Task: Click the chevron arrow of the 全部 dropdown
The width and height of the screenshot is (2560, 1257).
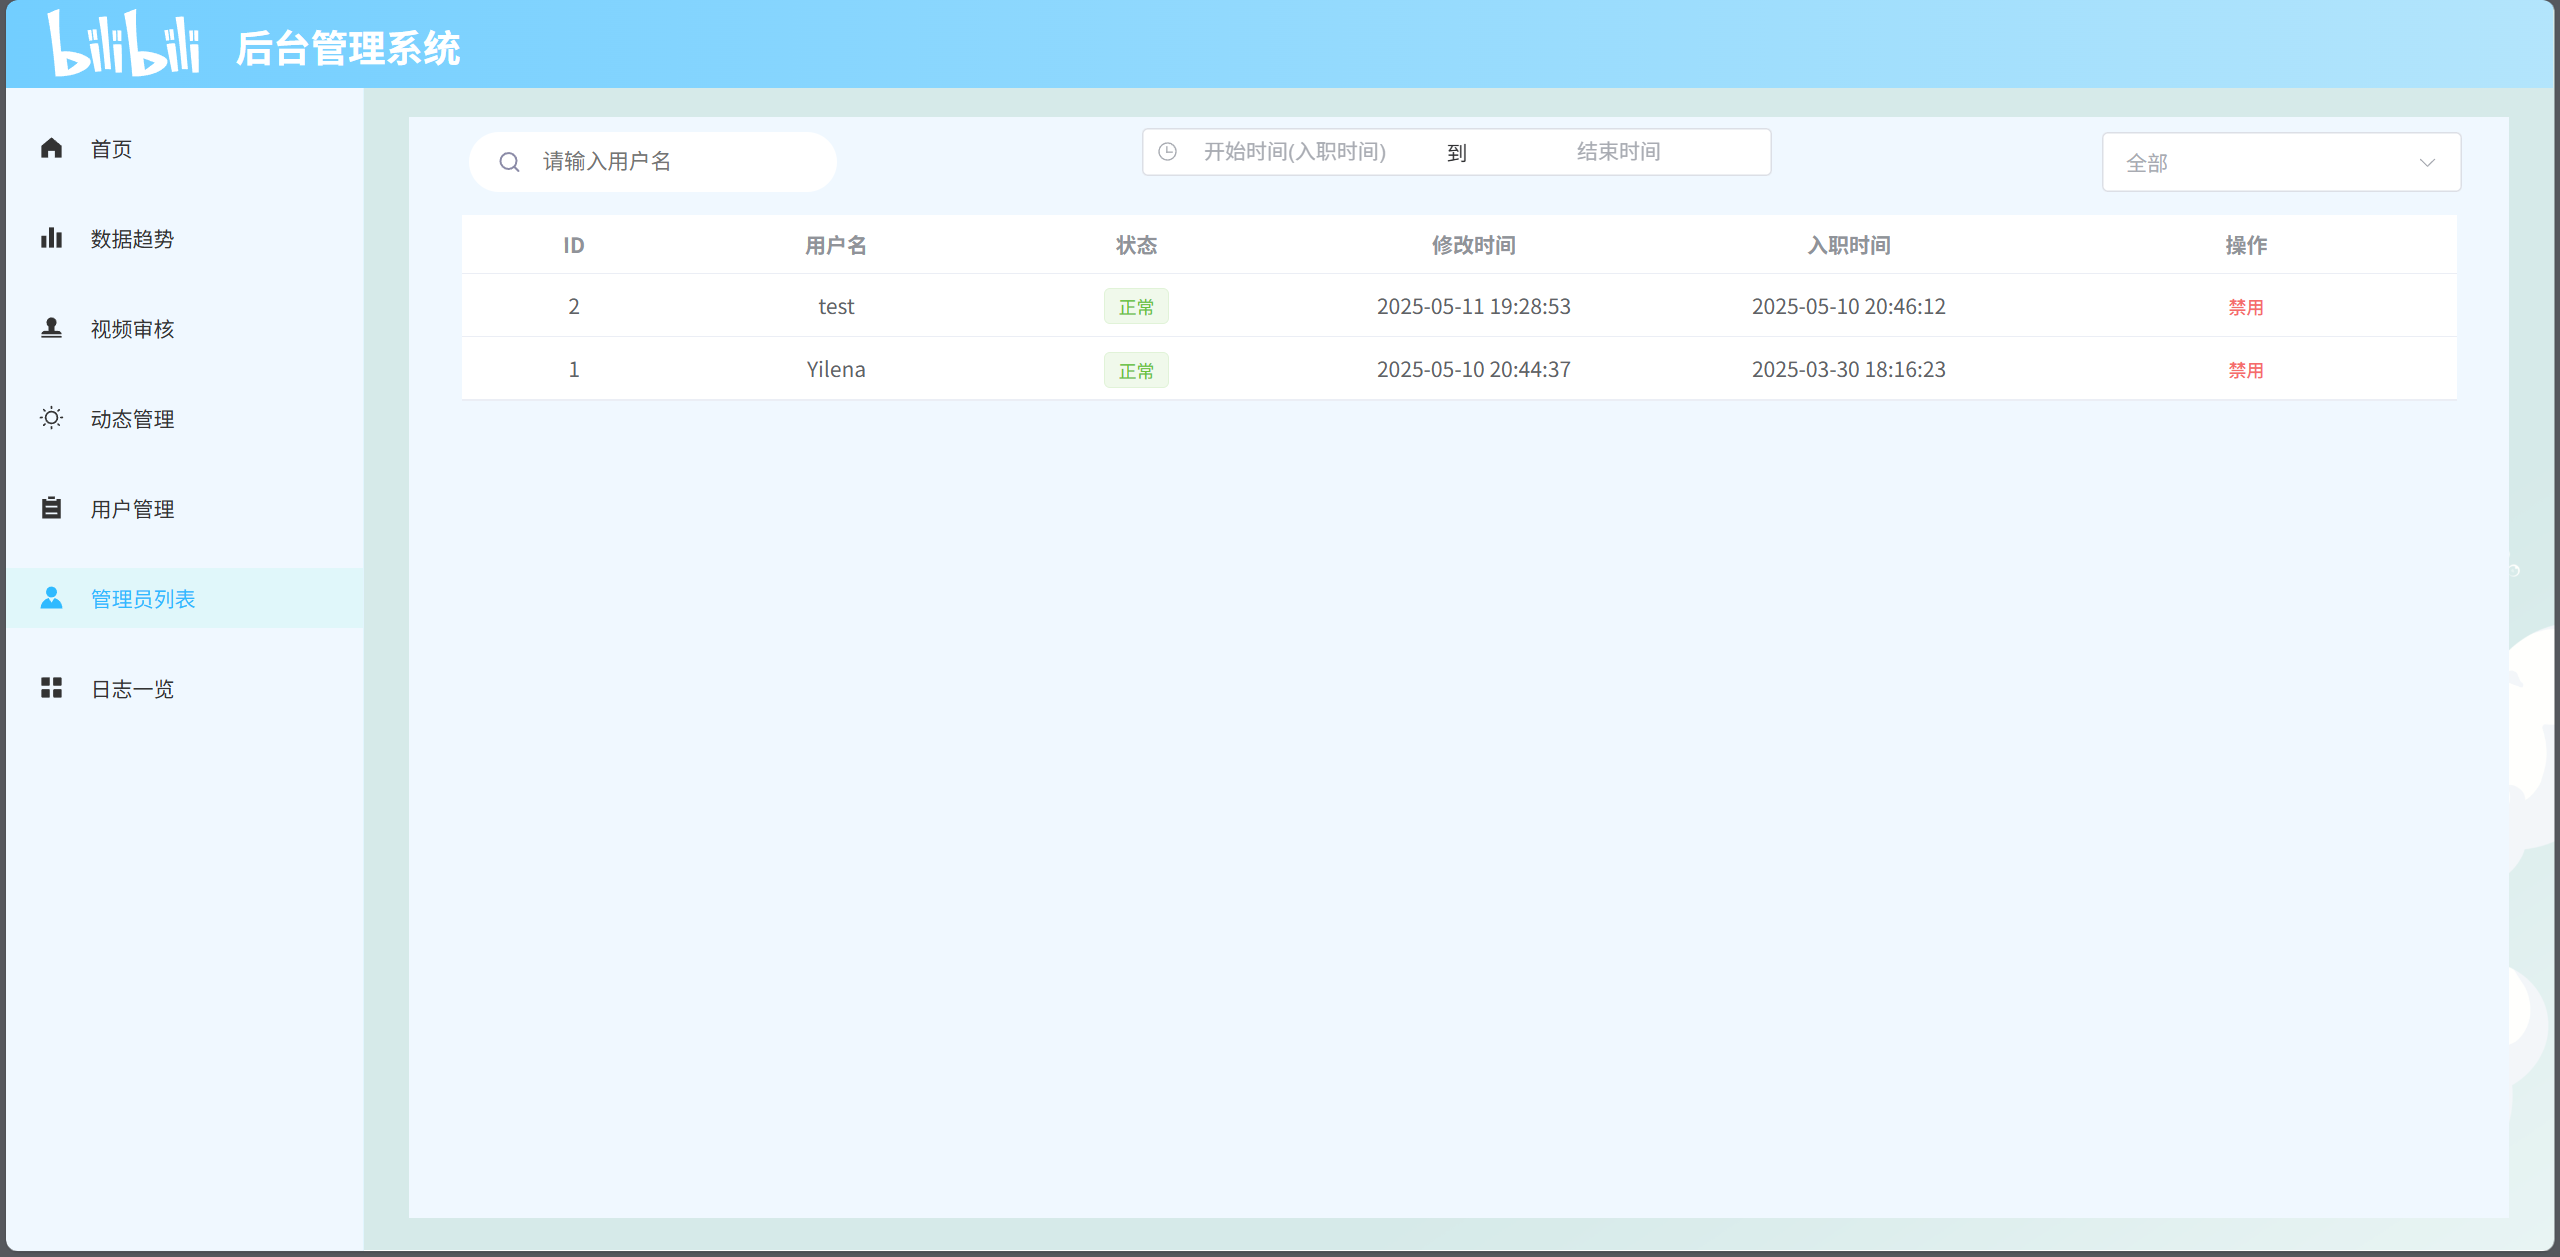Action: [x=2427, y=163]
